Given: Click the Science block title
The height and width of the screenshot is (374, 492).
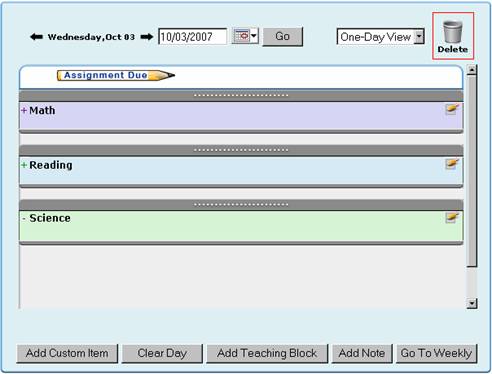Looking at the screenshot, I should (50, 218).
